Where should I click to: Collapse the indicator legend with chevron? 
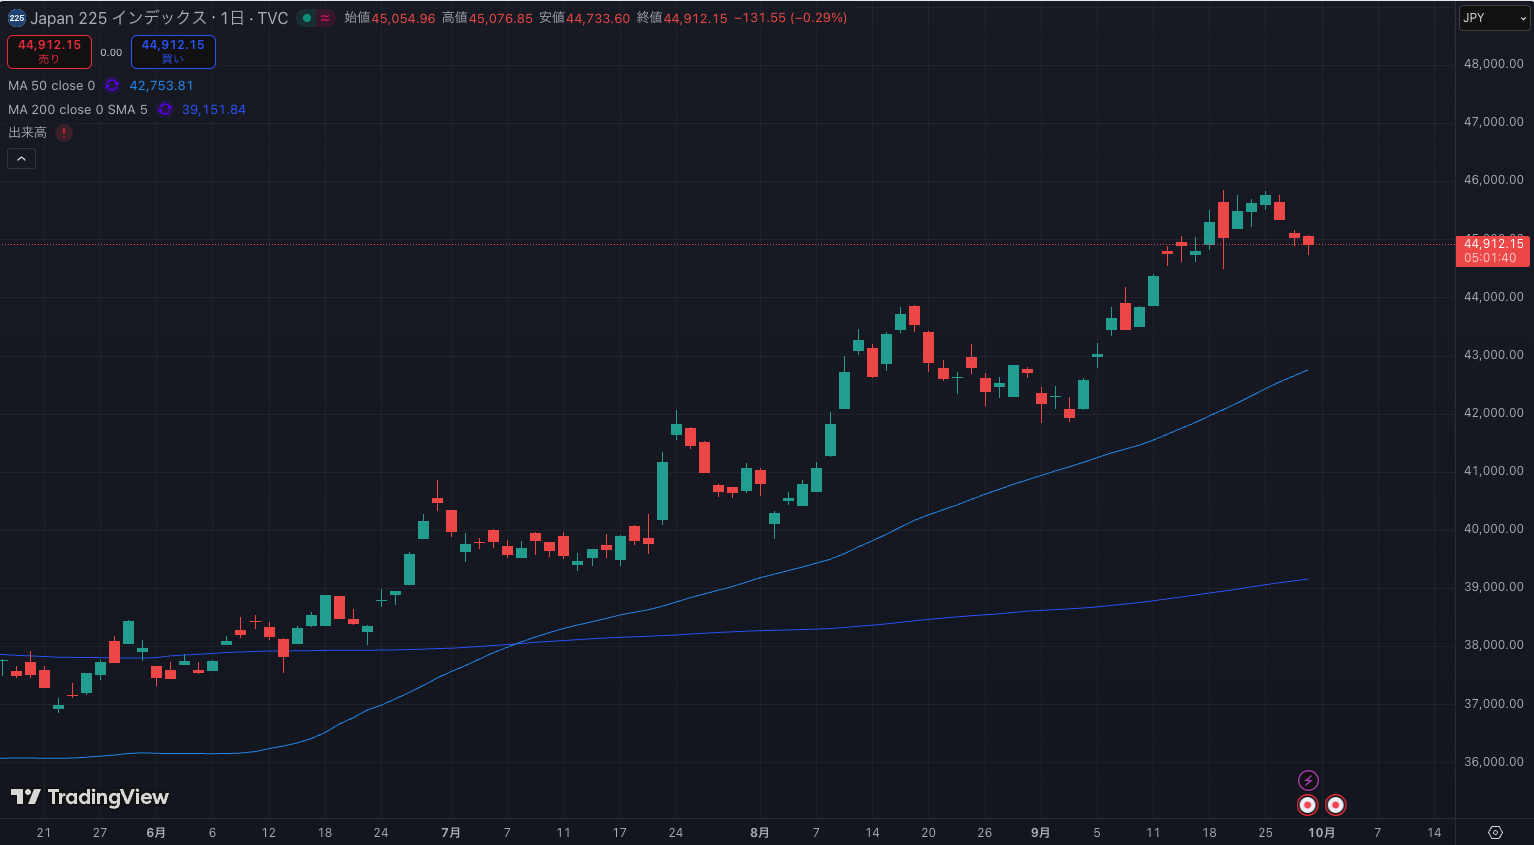21,158
